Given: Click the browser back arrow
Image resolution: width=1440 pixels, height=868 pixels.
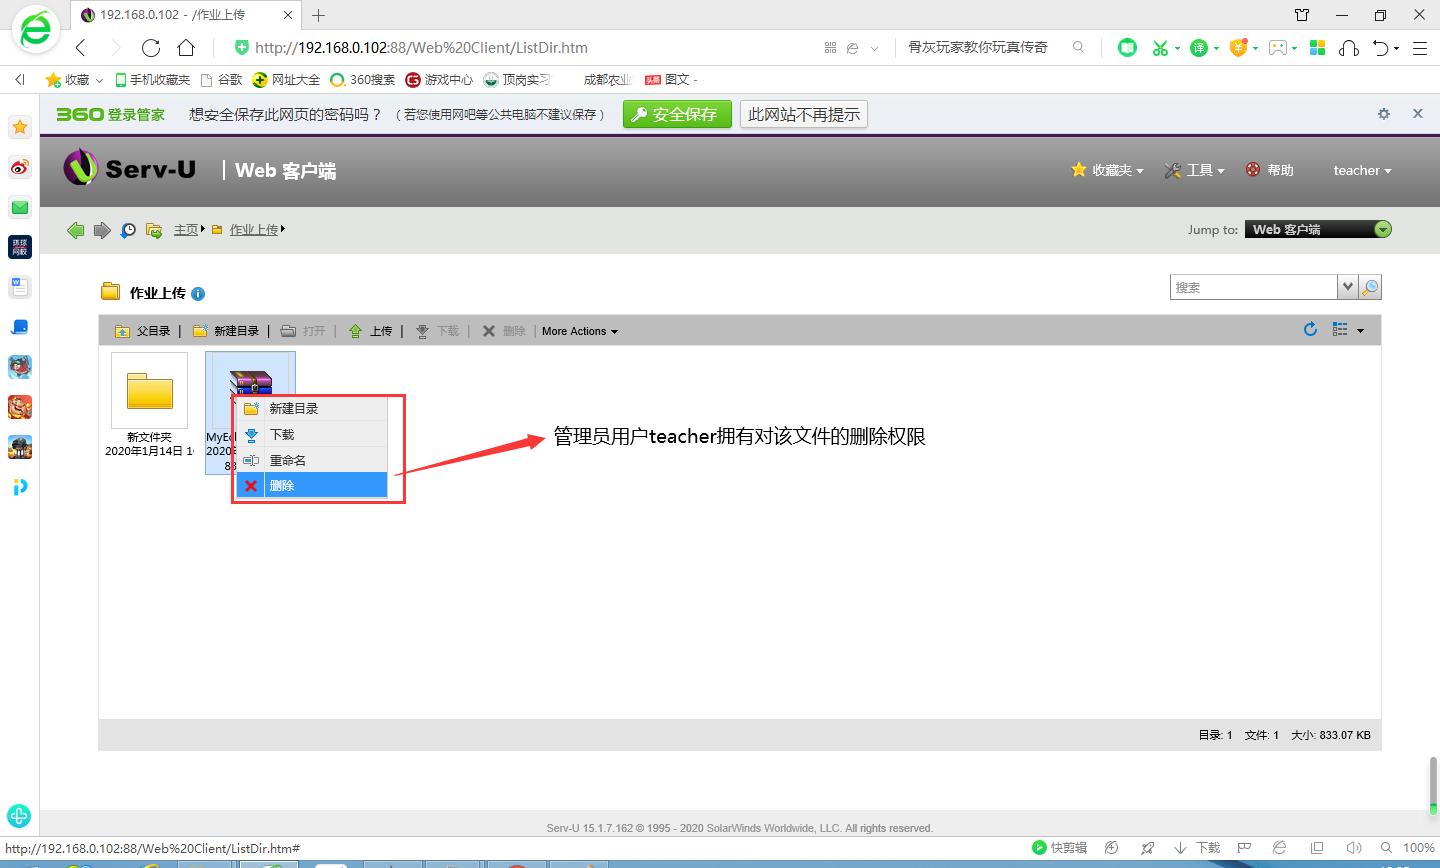Looking at the screenshot, I should point(81,47).
